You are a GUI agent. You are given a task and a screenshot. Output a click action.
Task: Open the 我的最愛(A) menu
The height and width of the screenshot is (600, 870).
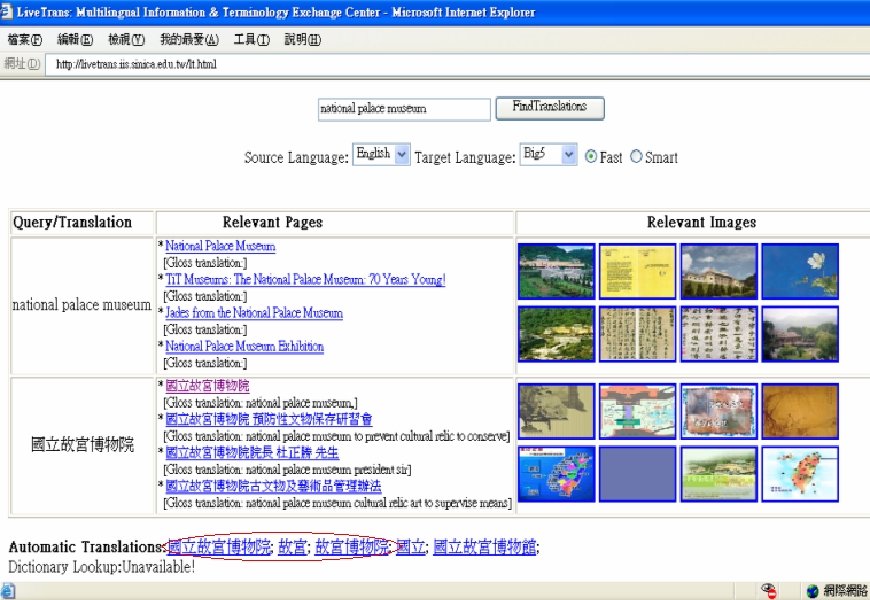189,39
